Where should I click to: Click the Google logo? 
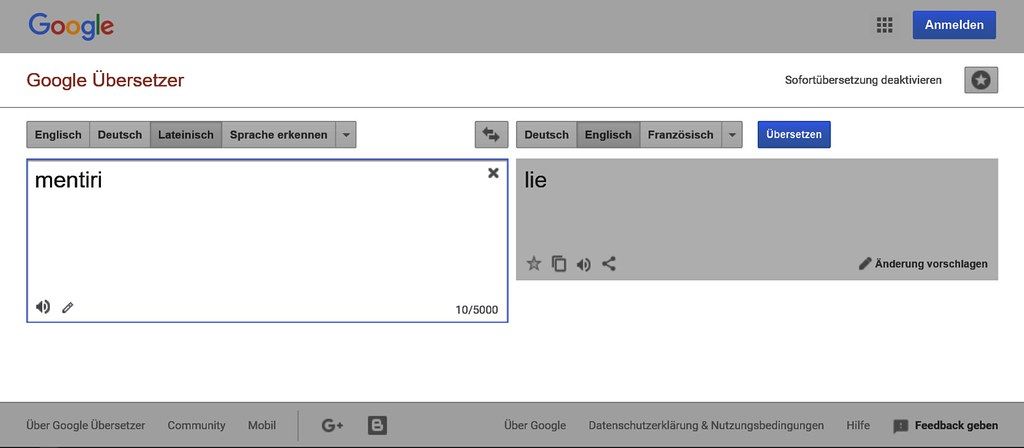[71, 27]
